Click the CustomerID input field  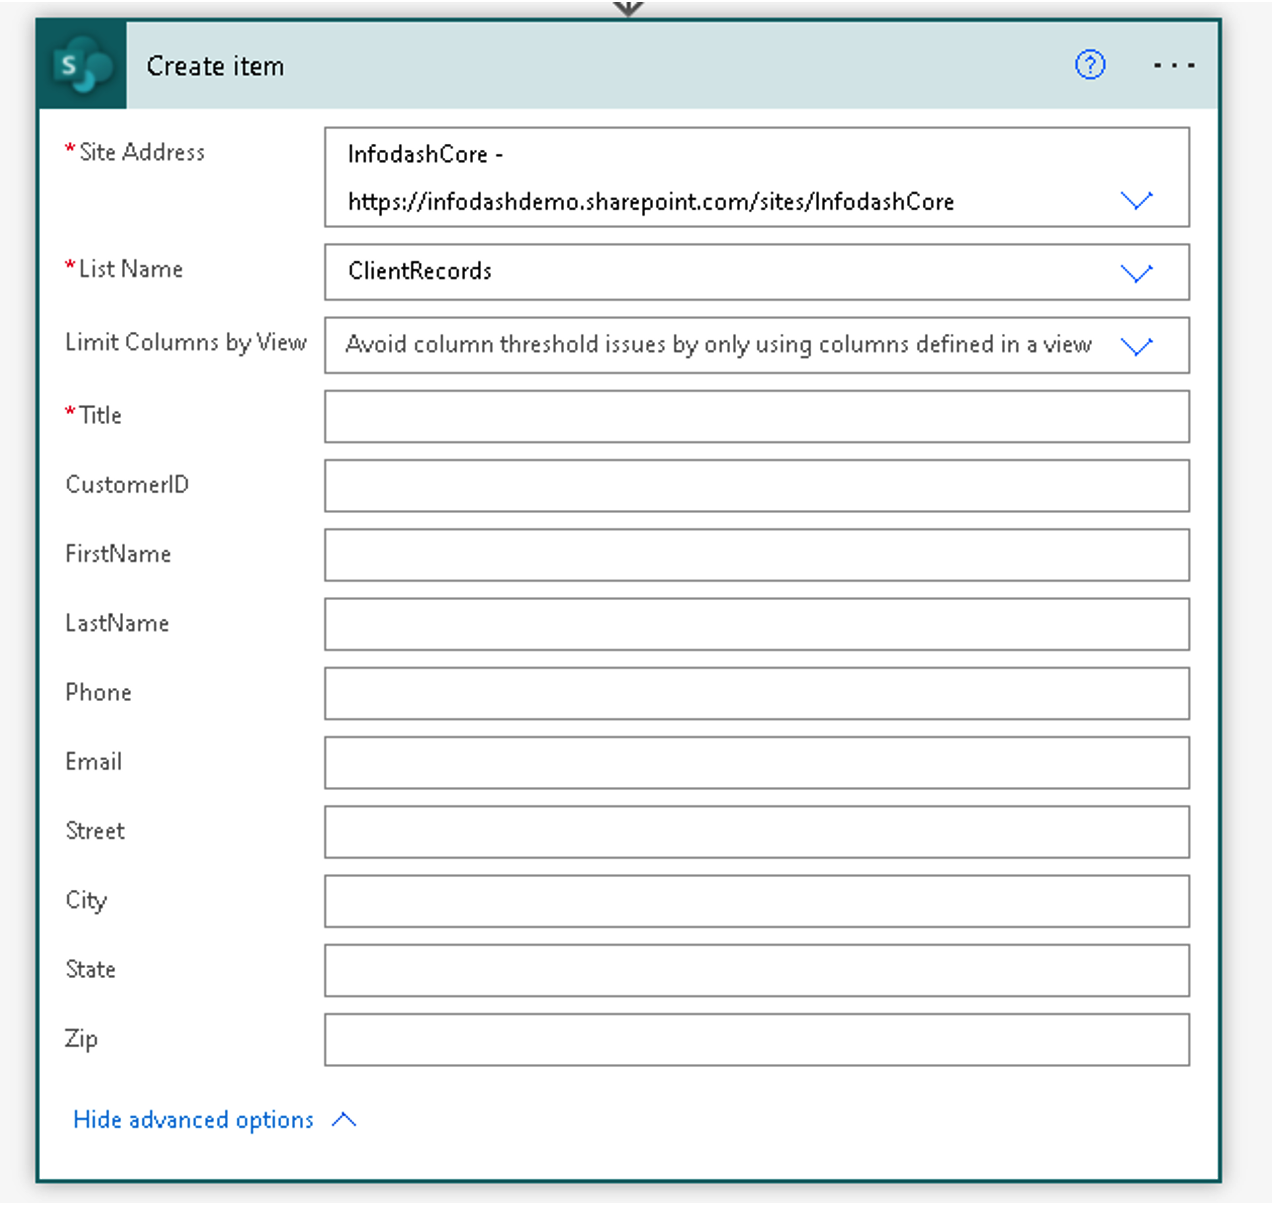(757, 485)
